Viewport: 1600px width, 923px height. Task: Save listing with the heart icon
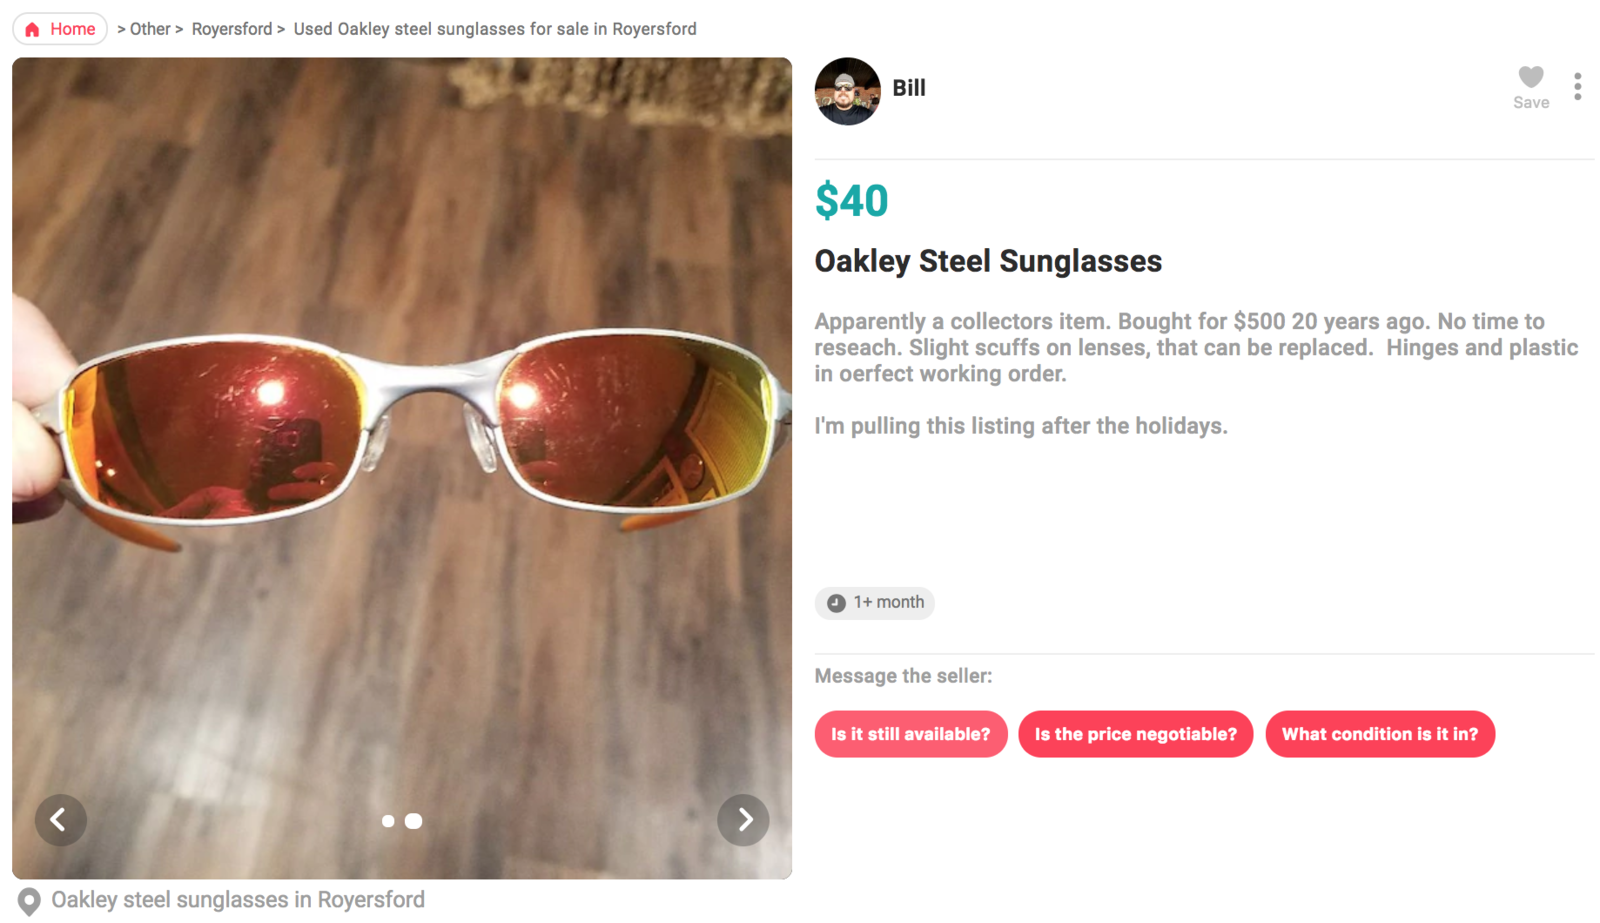[1530, 78]
